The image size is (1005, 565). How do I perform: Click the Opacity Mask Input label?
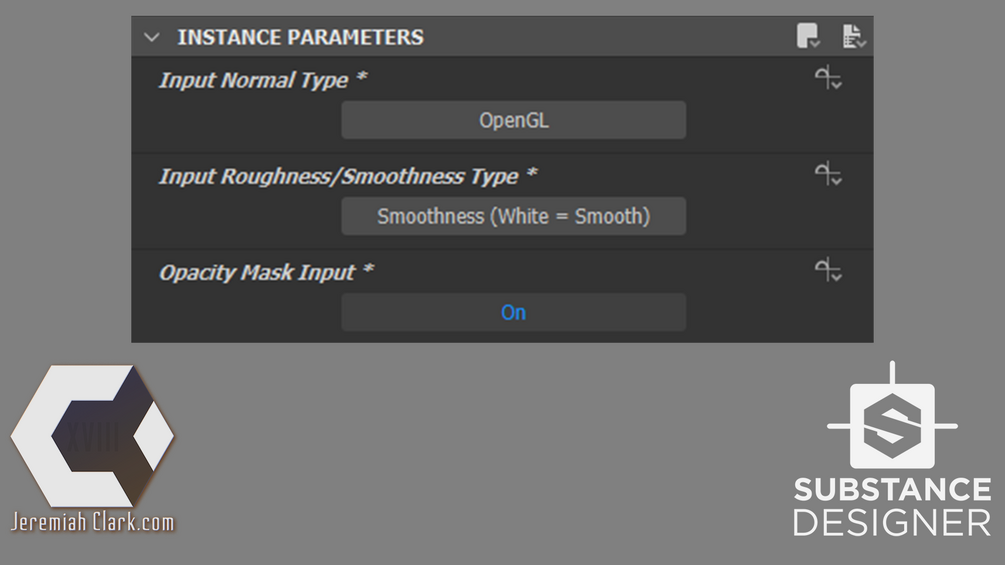(x=257, y=272)
